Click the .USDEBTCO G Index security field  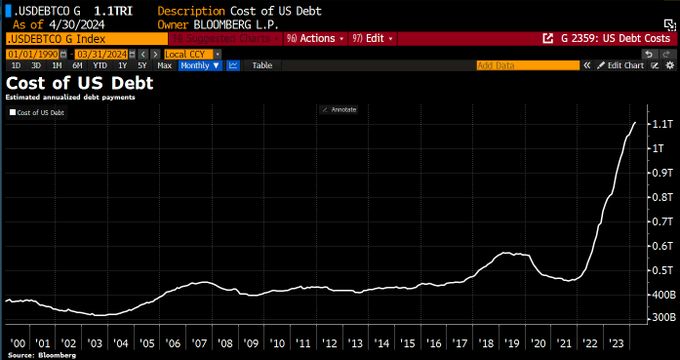pyautogui.click(x=87, y=39)
